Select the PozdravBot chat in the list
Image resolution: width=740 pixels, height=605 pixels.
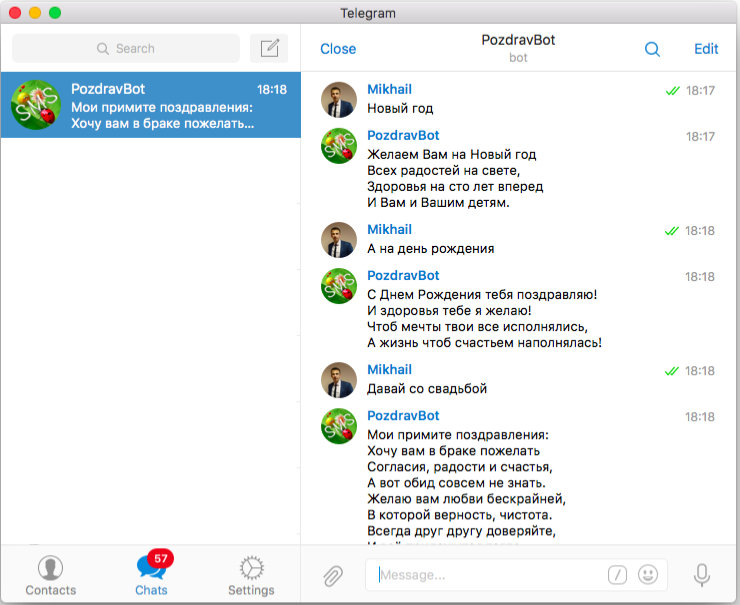[151, 105]
